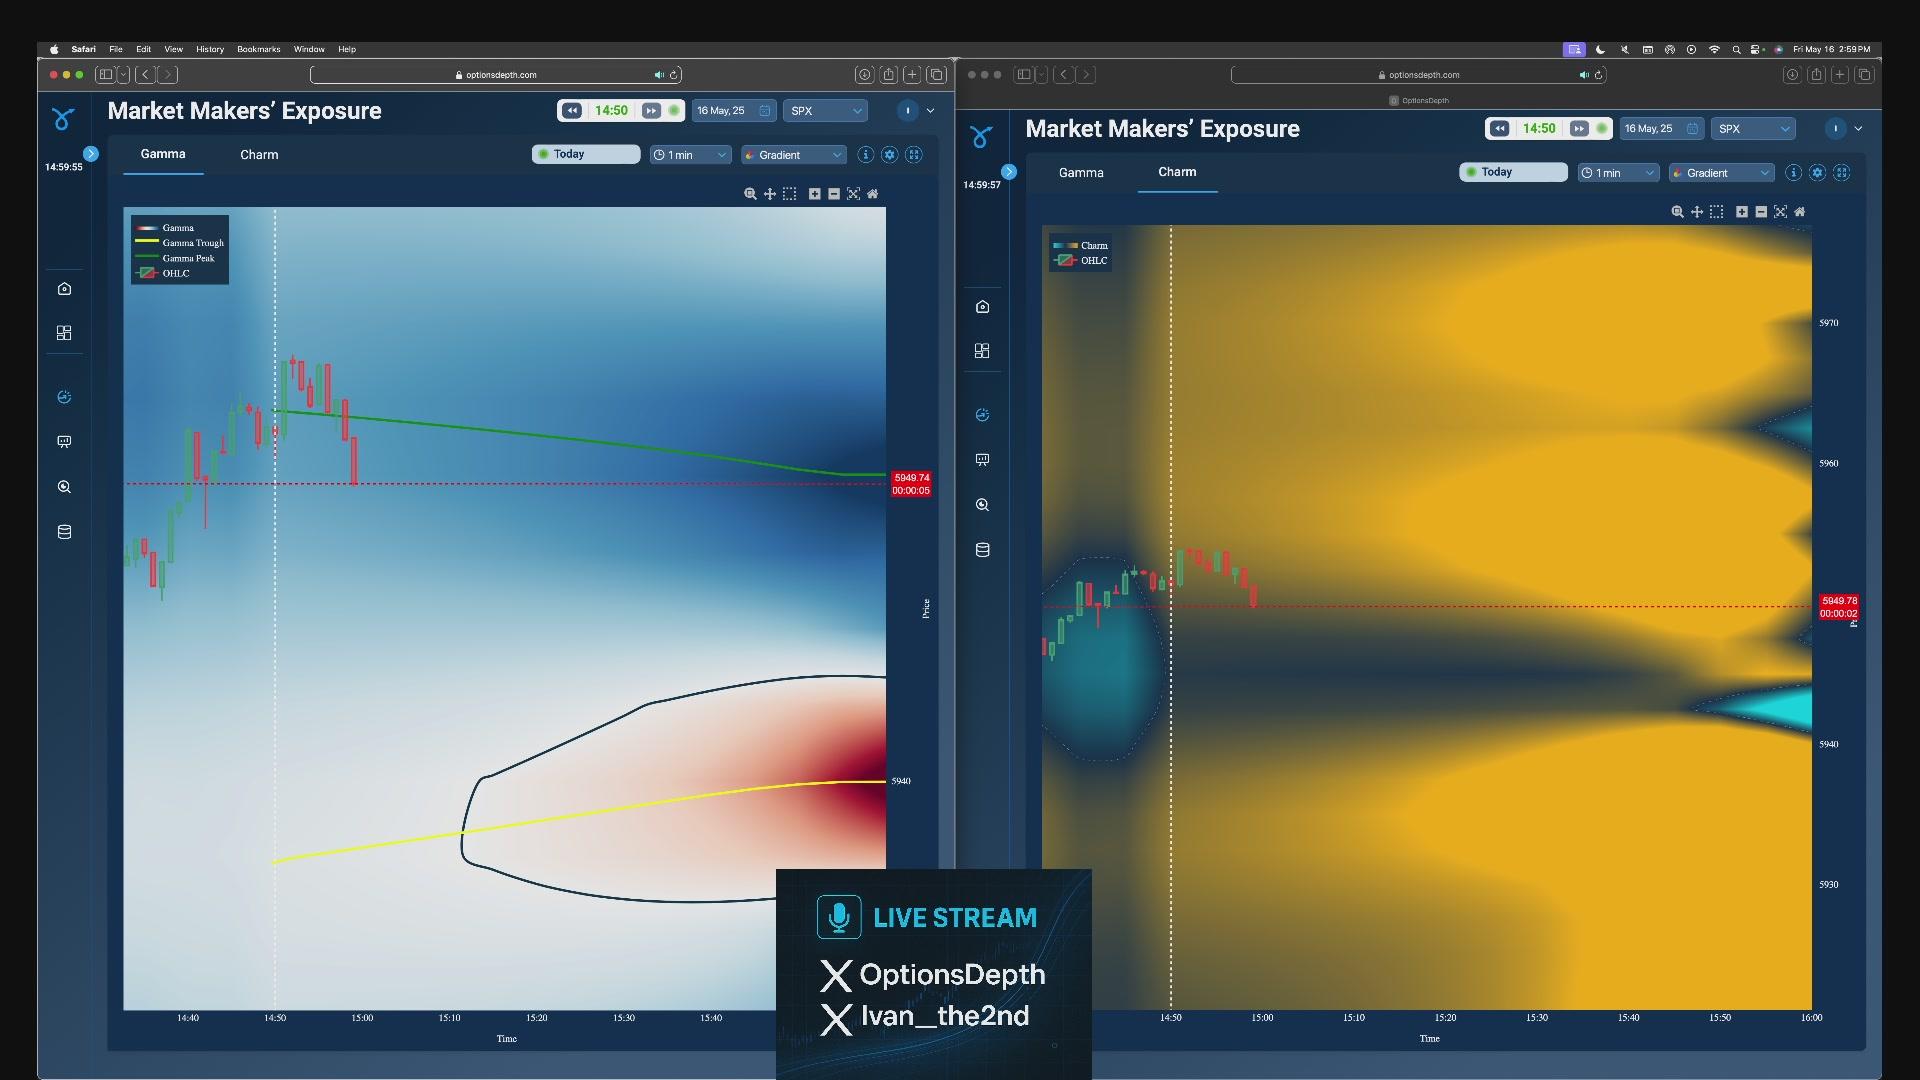Click autoscale icon in right chart toolbar
Screen dimensions: 1920x1080
click(1780, 212)
